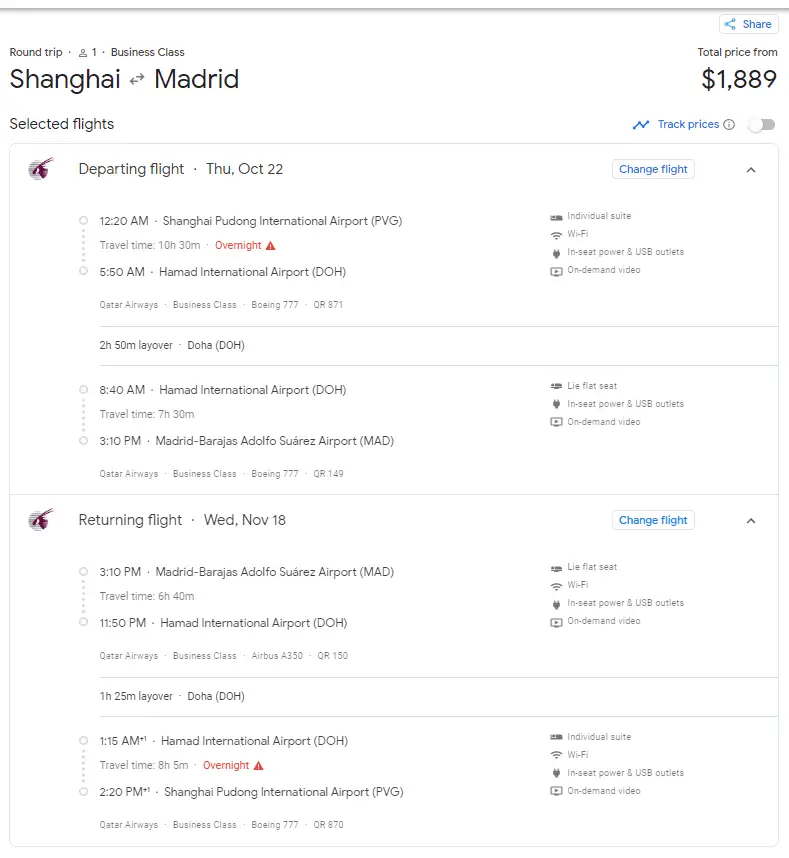
Task: Click Qatar Airways logo on returning flight
Action: pyautogui.click(x=41, y=520)
